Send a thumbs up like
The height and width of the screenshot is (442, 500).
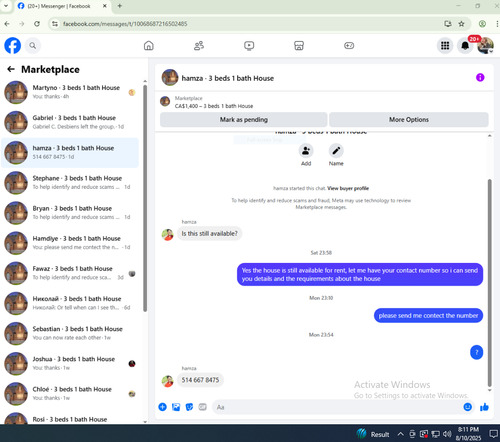tap(484, 407)
